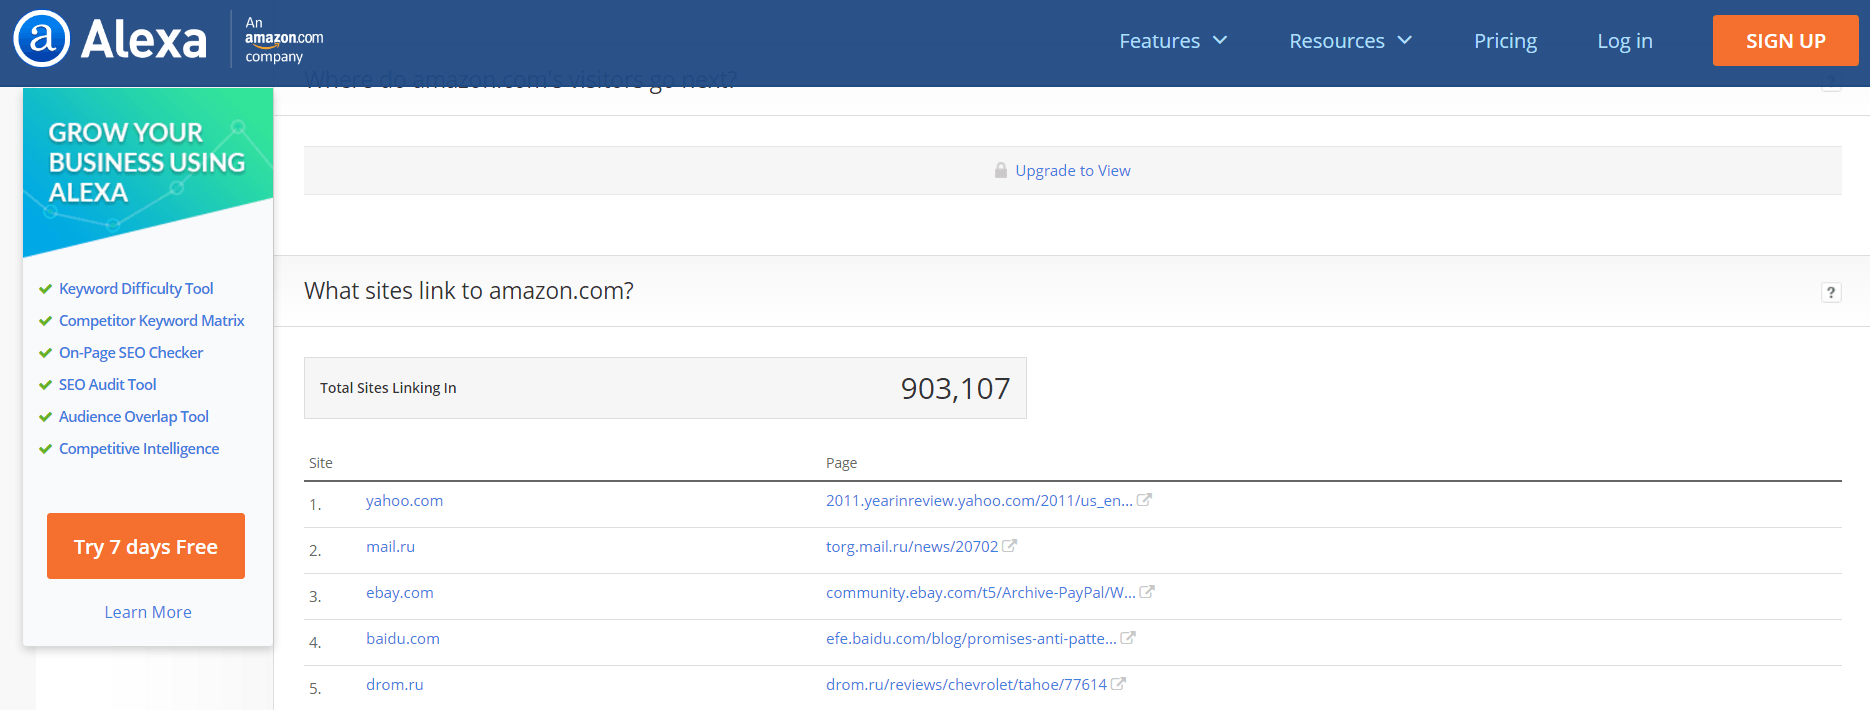Image resolution: width=1870 pixels, height=710 pixels.
Task: Open Keyword Difficulty Tool link
Action: (136, 289)
